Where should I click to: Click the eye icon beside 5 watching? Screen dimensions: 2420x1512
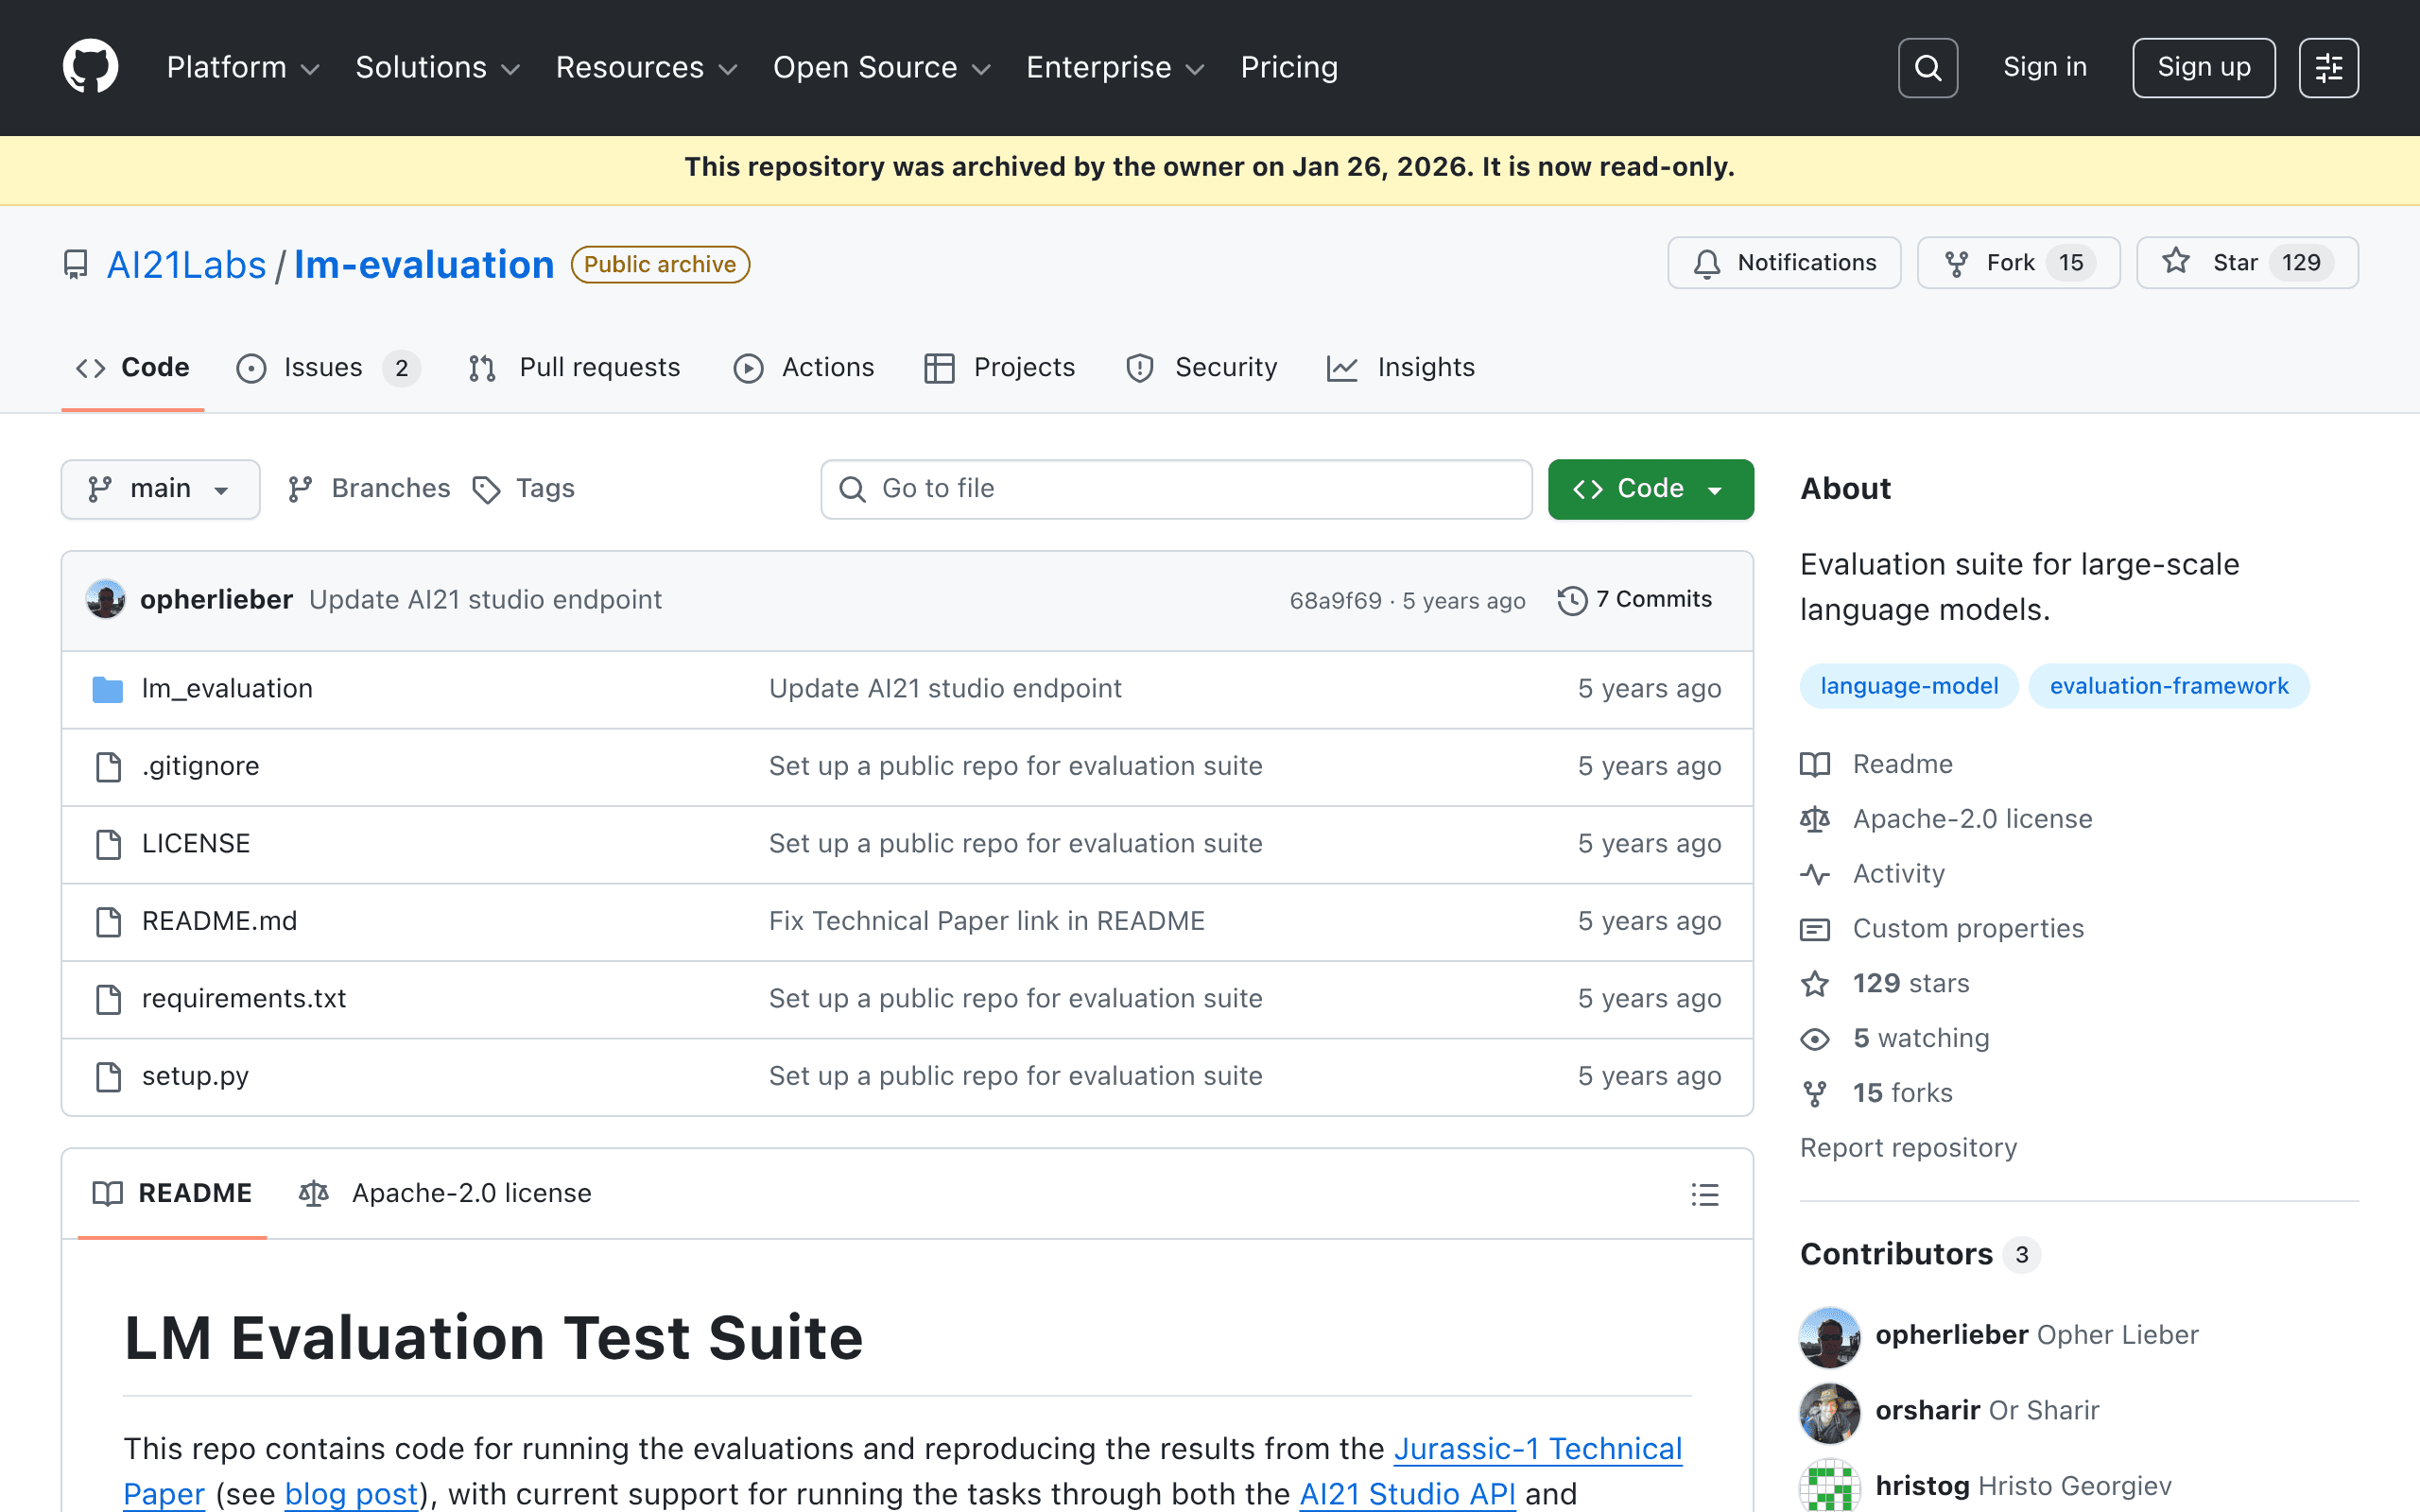[x=1814, y=1039]
